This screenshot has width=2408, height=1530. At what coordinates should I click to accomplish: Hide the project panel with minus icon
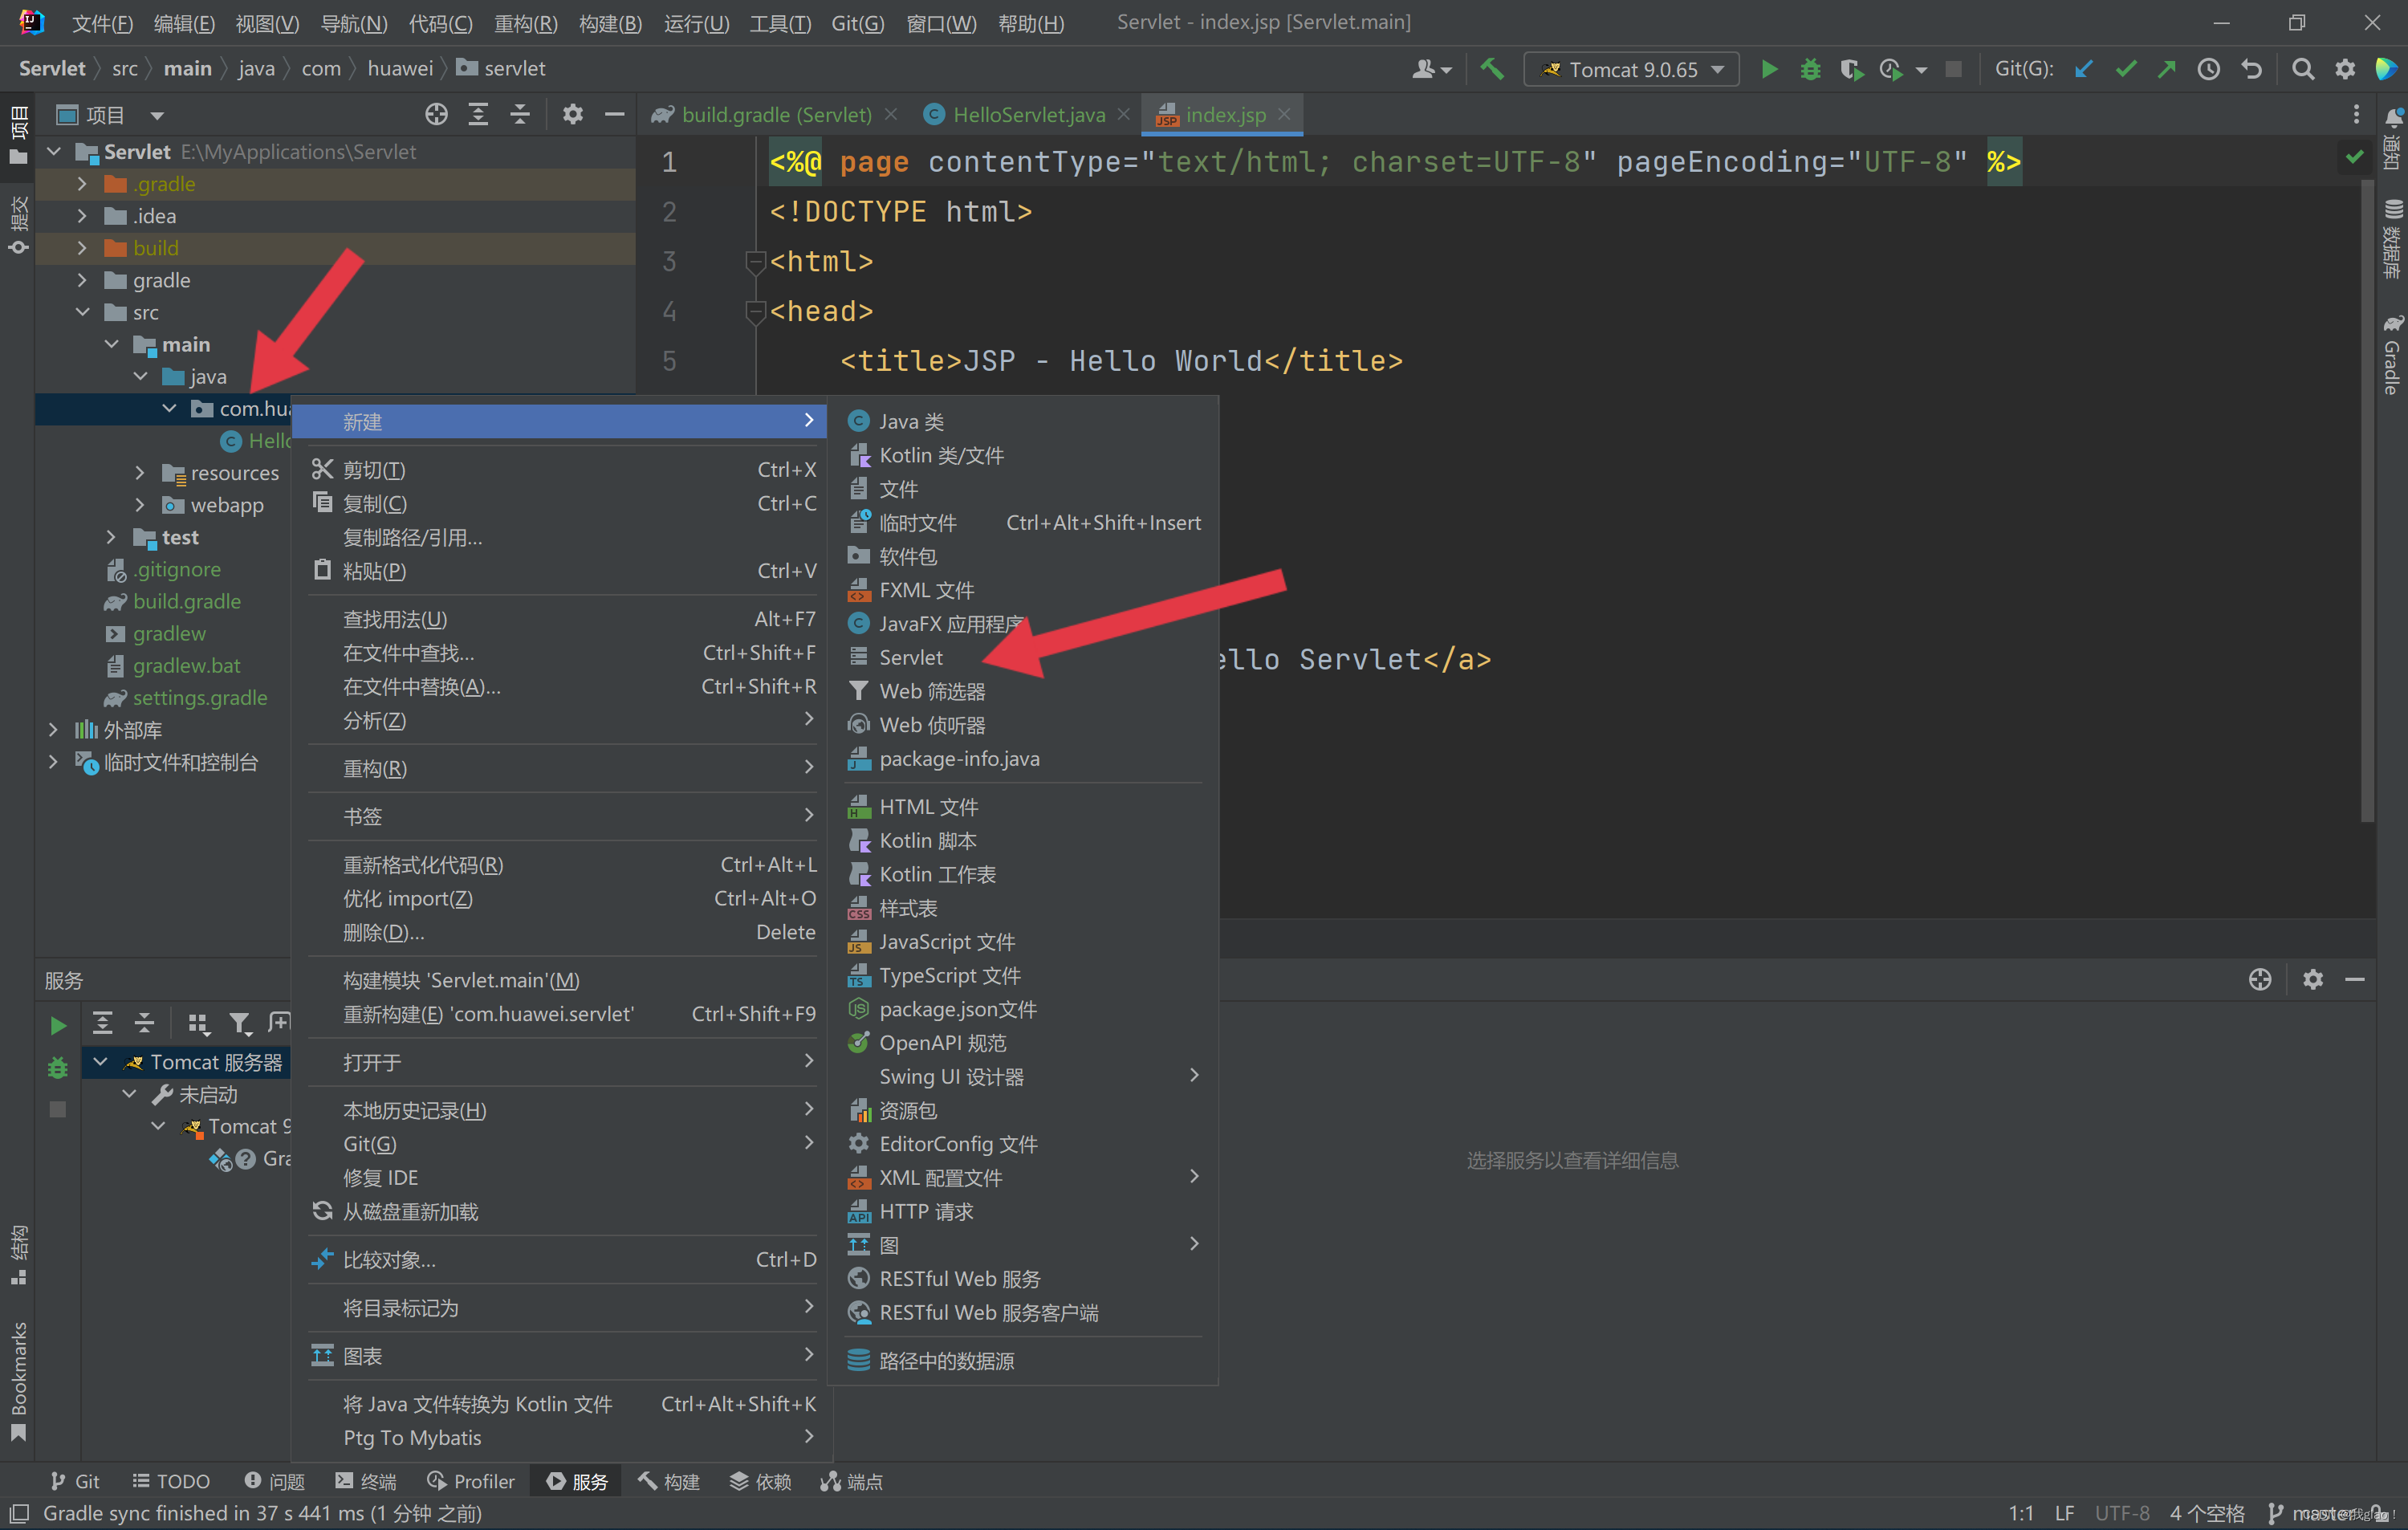click(614, 114)
